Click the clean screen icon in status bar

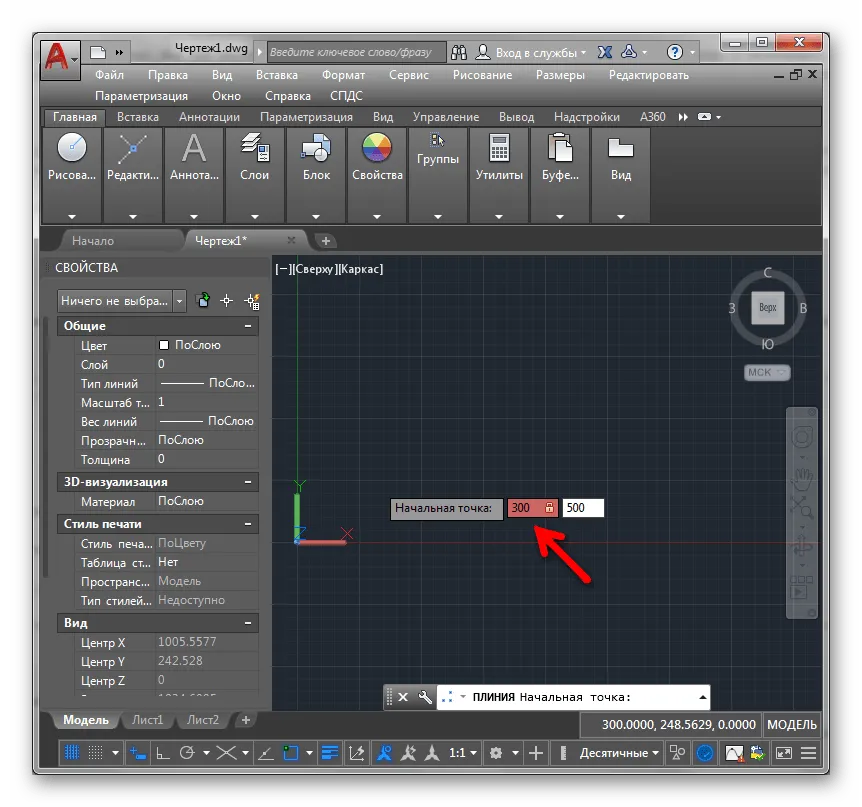point(783,753)
